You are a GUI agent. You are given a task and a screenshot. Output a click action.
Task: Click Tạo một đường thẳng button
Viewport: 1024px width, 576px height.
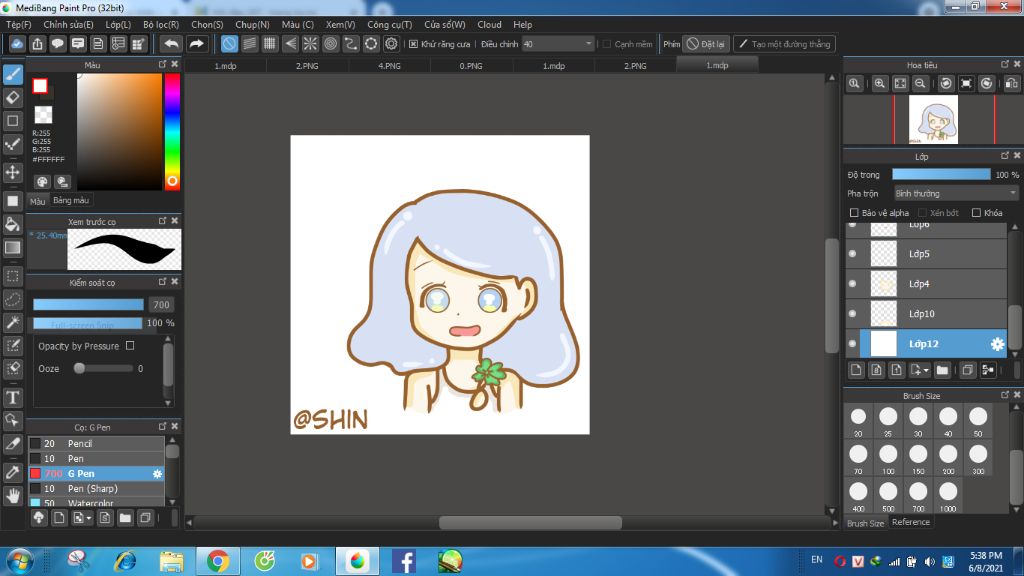tap(784, 44)
